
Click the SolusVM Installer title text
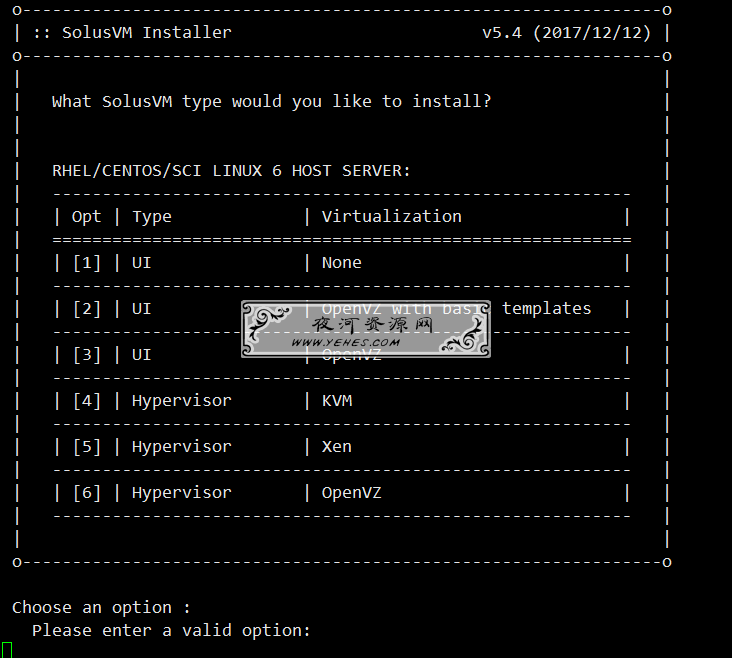pyautogui.click(x=147, y=33)
